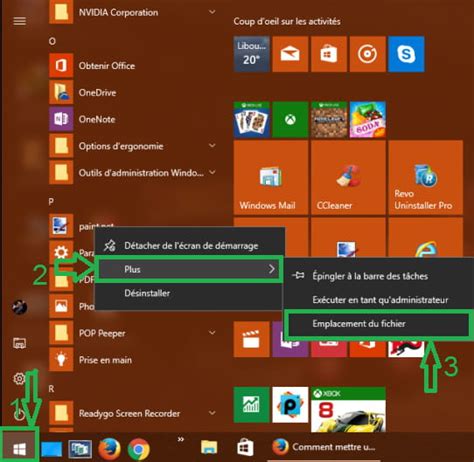
Task: Launch Prise en main app
Action: pos(133,360)
